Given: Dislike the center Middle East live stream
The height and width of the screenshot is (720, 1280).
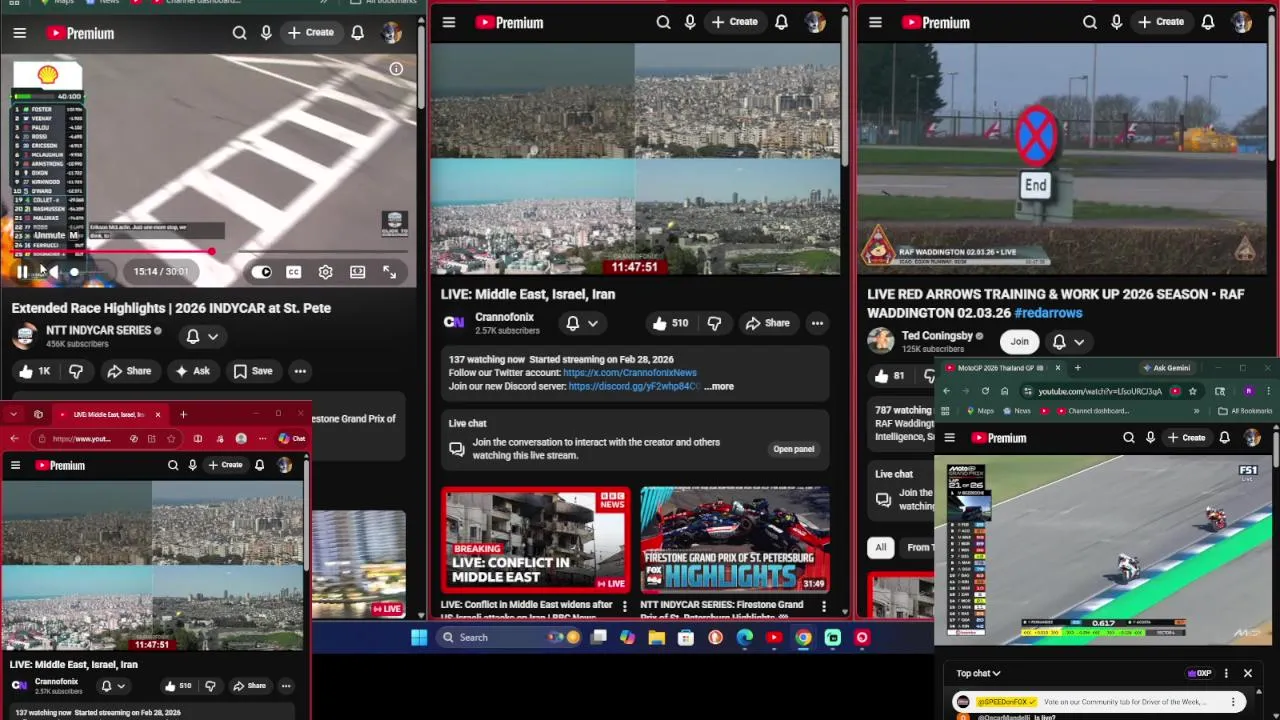Looking at the screenshot, I should (x=714, y=323).
